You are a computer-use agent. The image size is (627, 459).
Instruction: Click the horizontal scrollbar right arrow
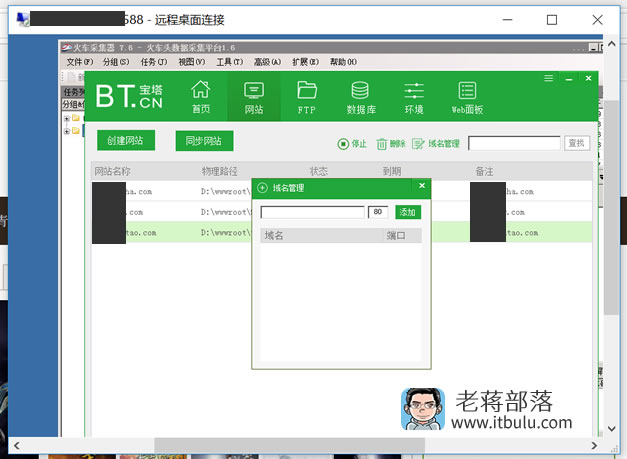(594, 445)
